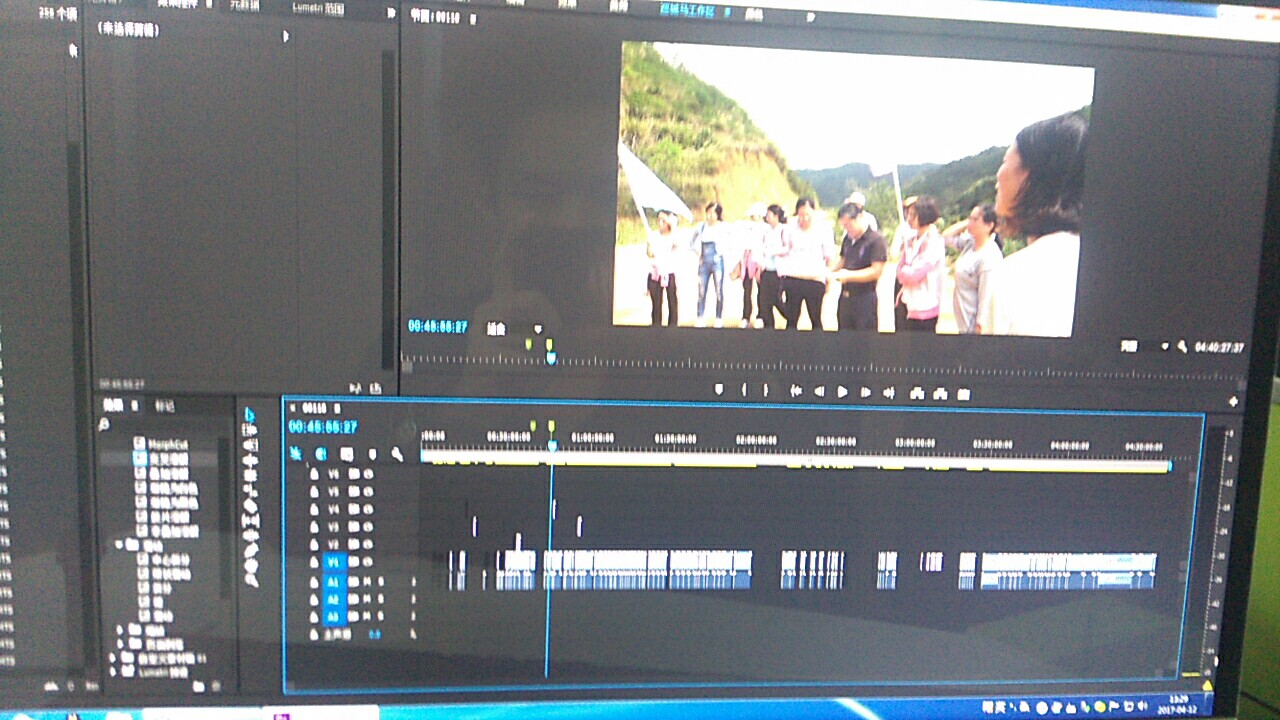
Task: Open timeline display settings wrench
Action: 397,454
